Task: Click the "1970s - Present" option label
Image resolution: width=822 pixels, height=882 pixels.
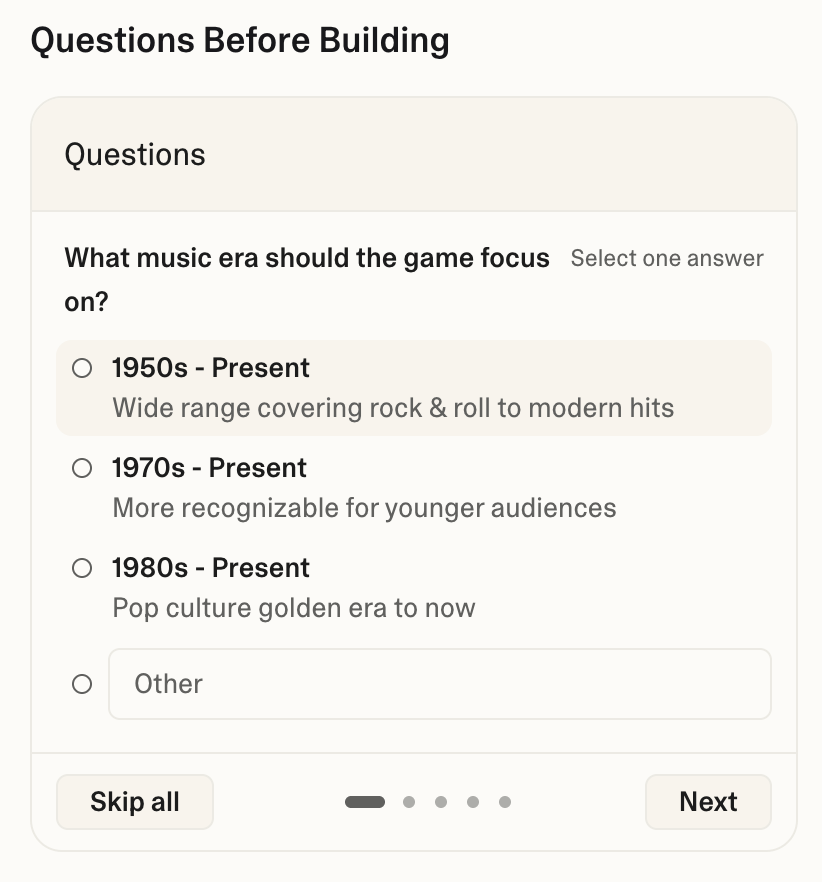Action: pos(209,468)
